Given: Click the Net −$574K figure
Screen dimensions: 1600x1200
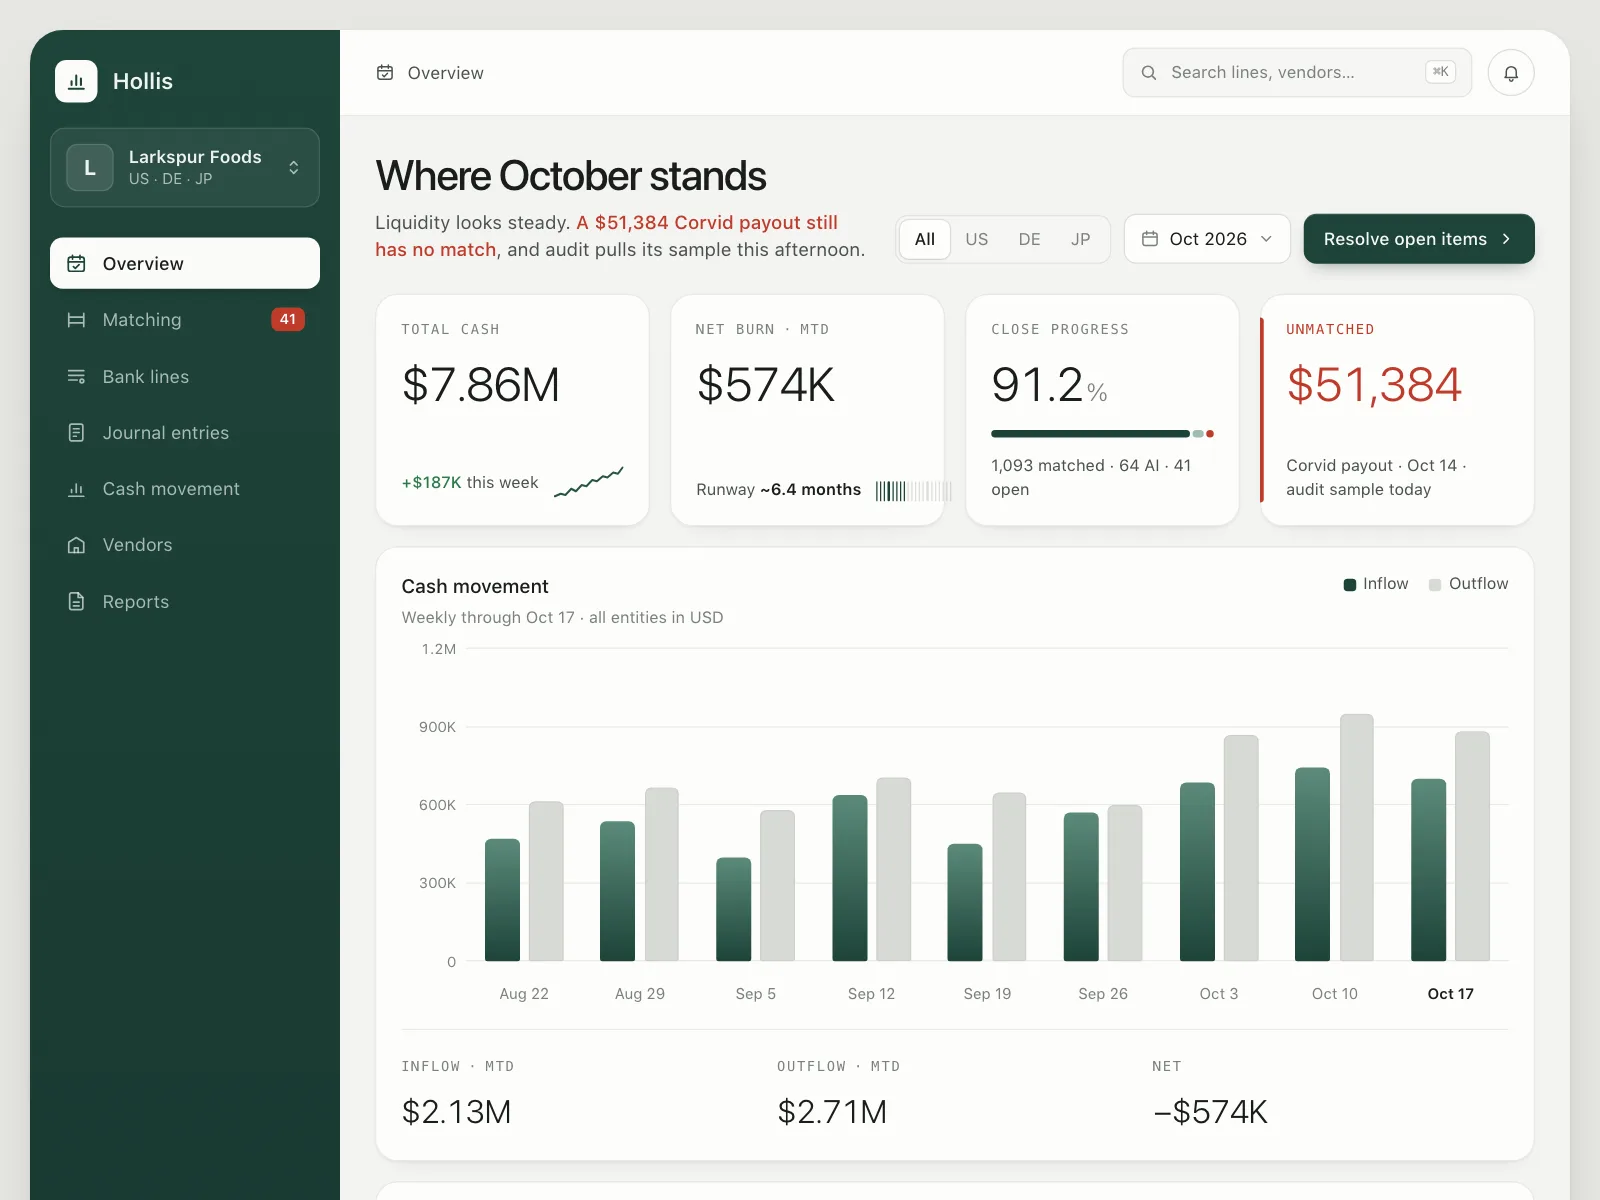Looking at the screenshot, I should (1211, 1112).
